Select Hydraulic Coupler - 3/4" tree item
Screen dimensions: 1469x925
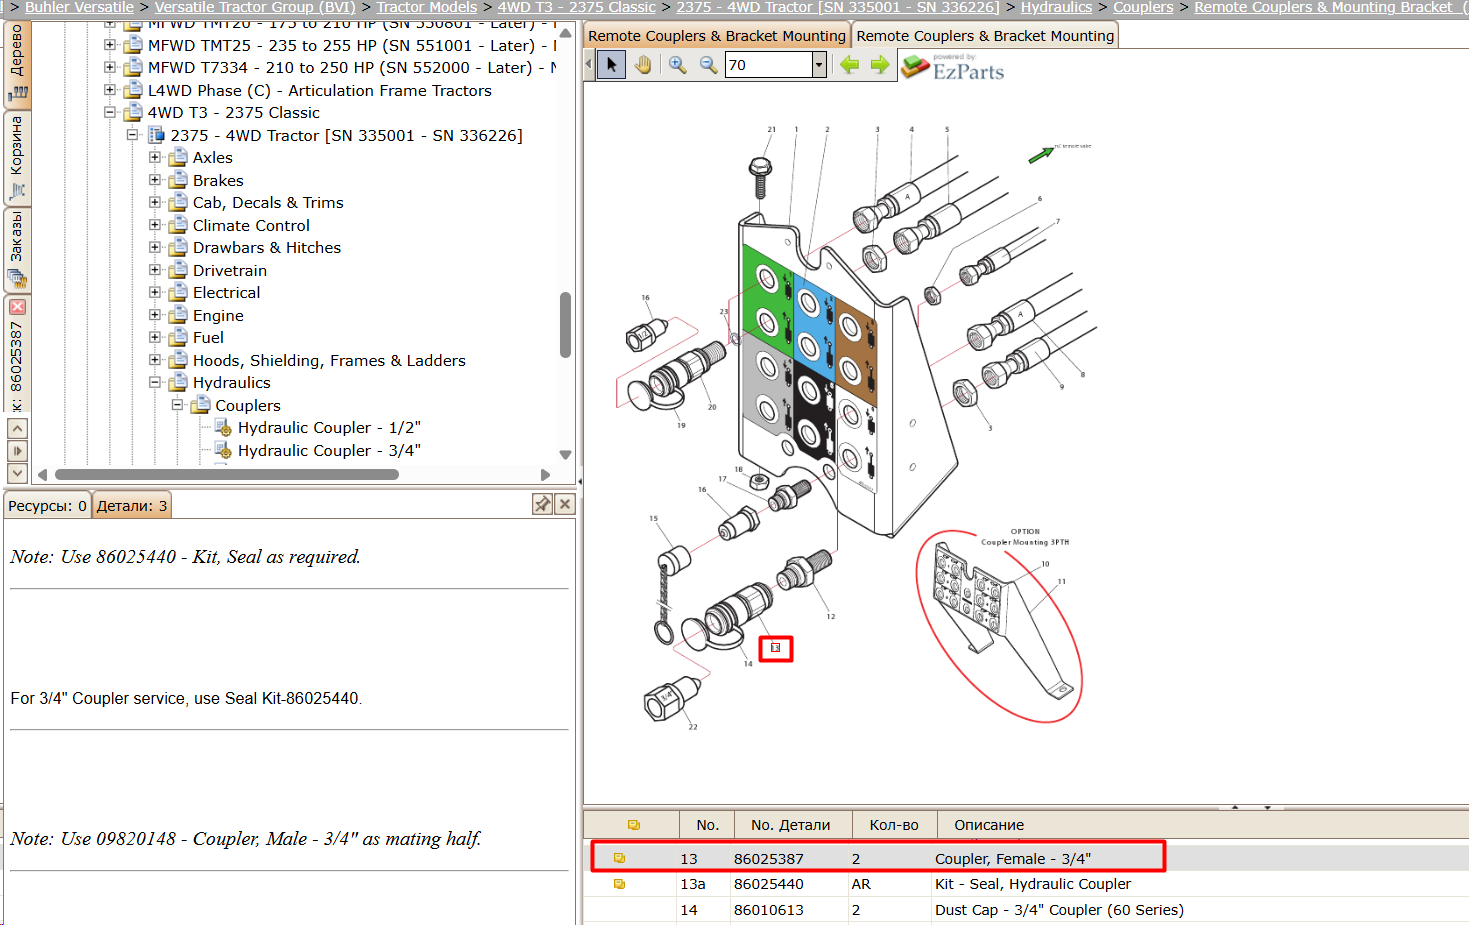coord(329,450)
